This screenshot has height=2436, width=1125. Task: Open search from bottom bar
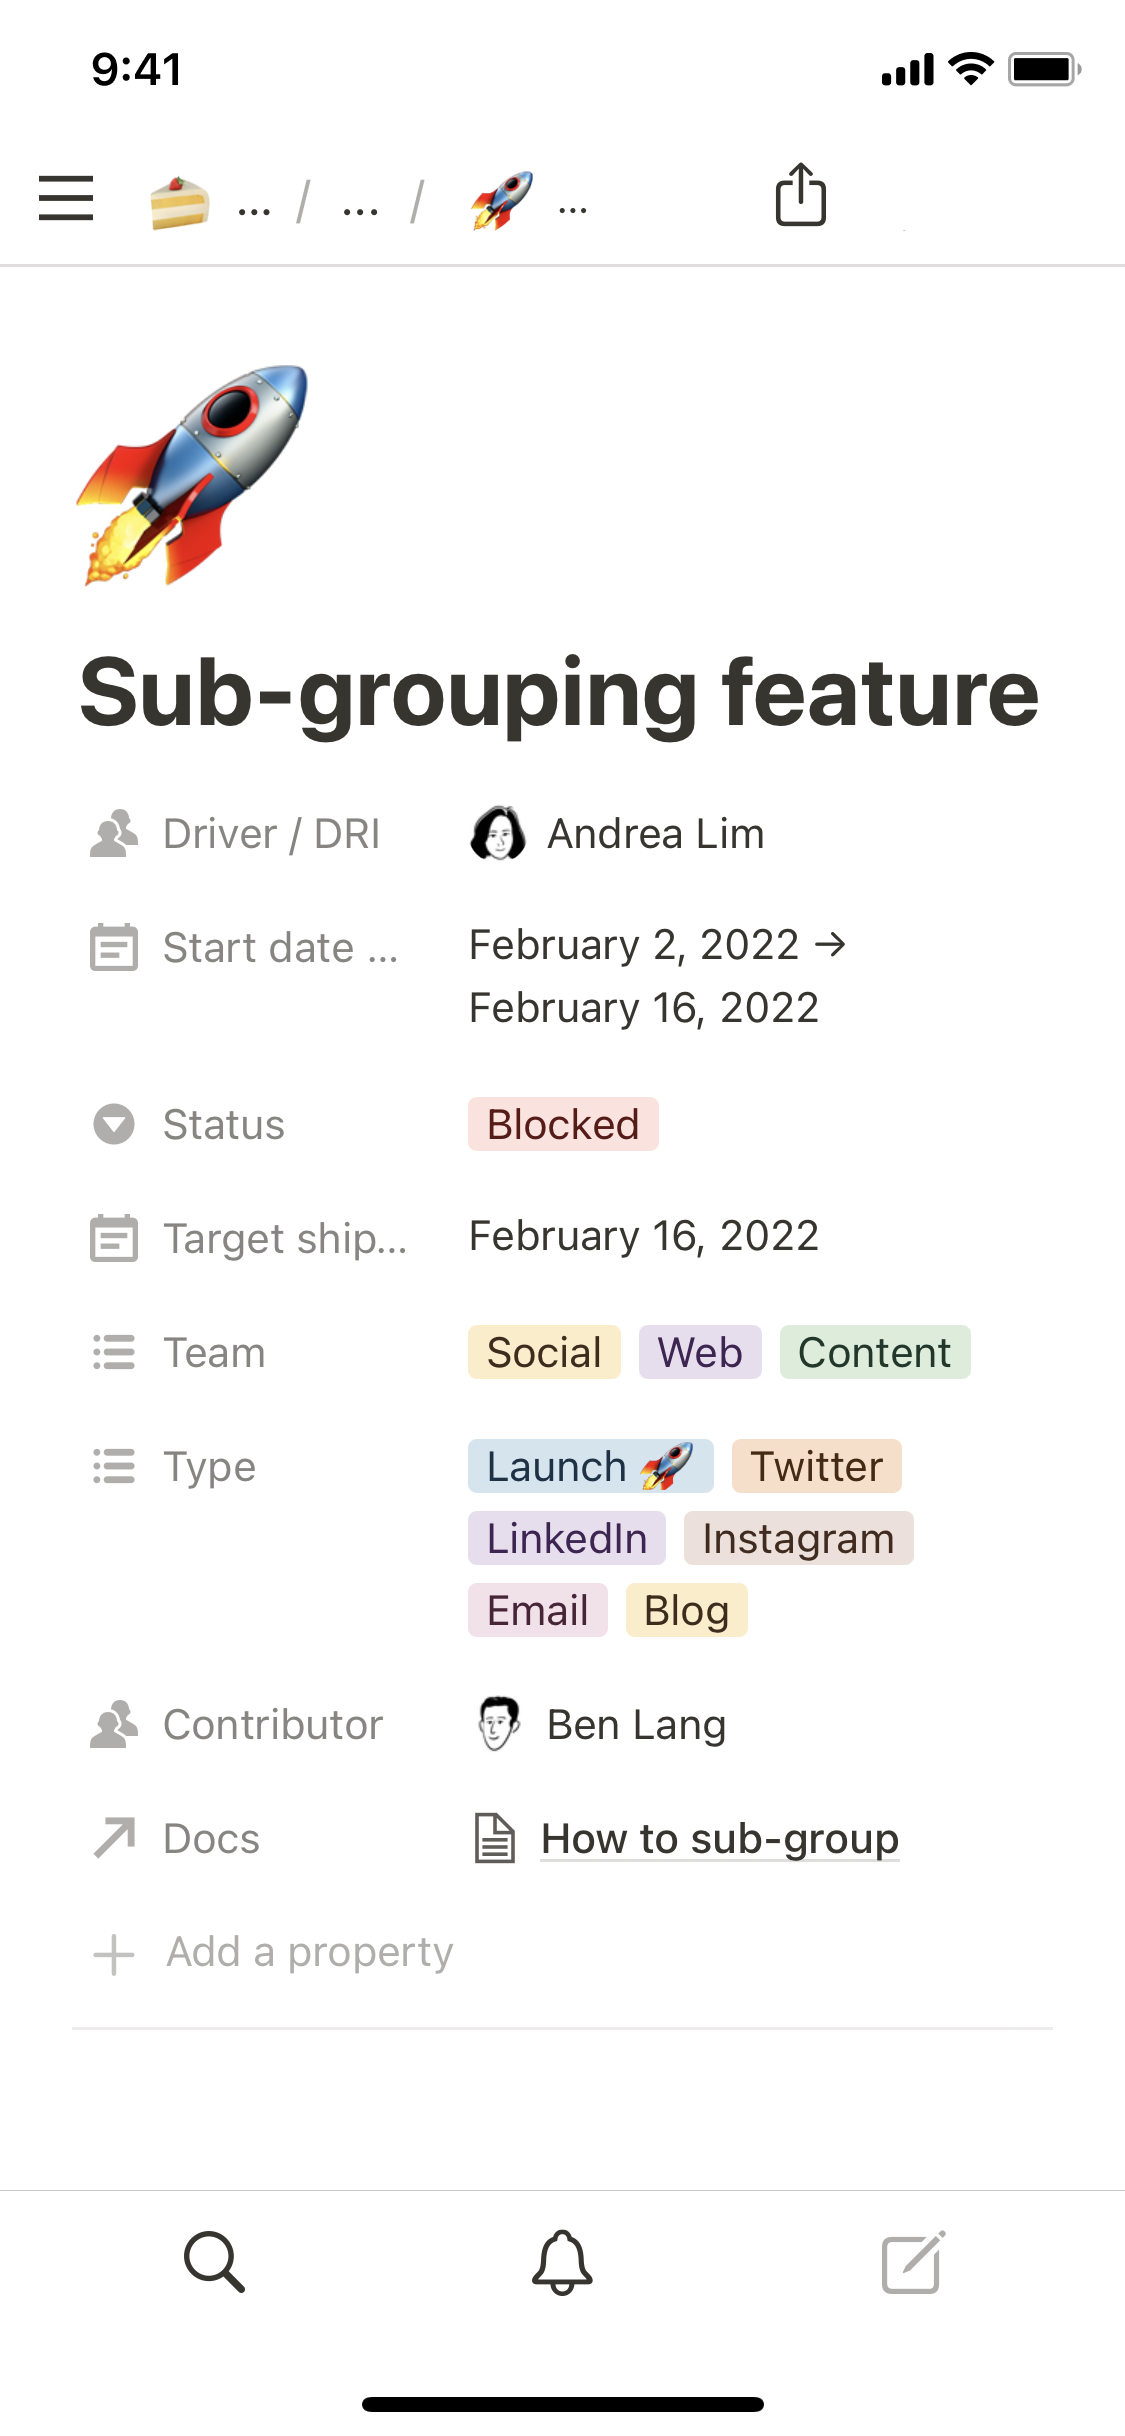pyautogui.click(x=214, y=2261)
